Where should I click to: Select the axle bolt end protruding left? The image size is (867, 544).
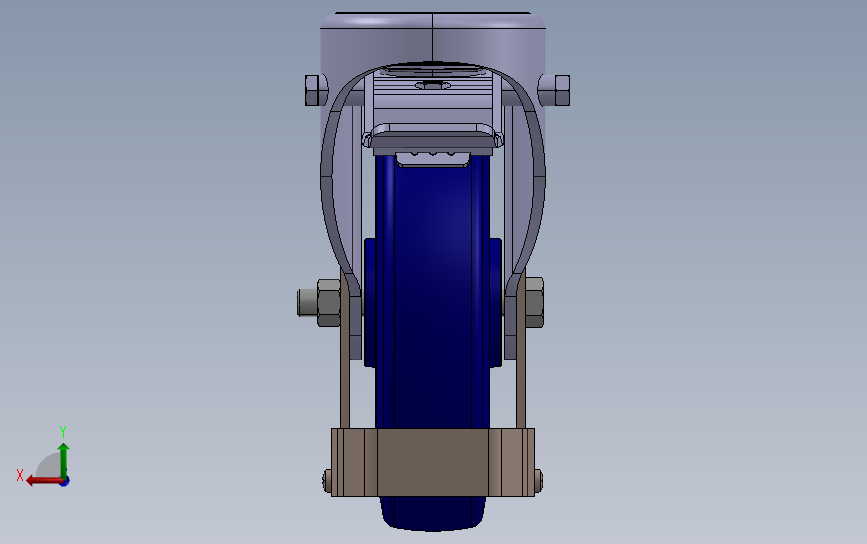[307, 302]
